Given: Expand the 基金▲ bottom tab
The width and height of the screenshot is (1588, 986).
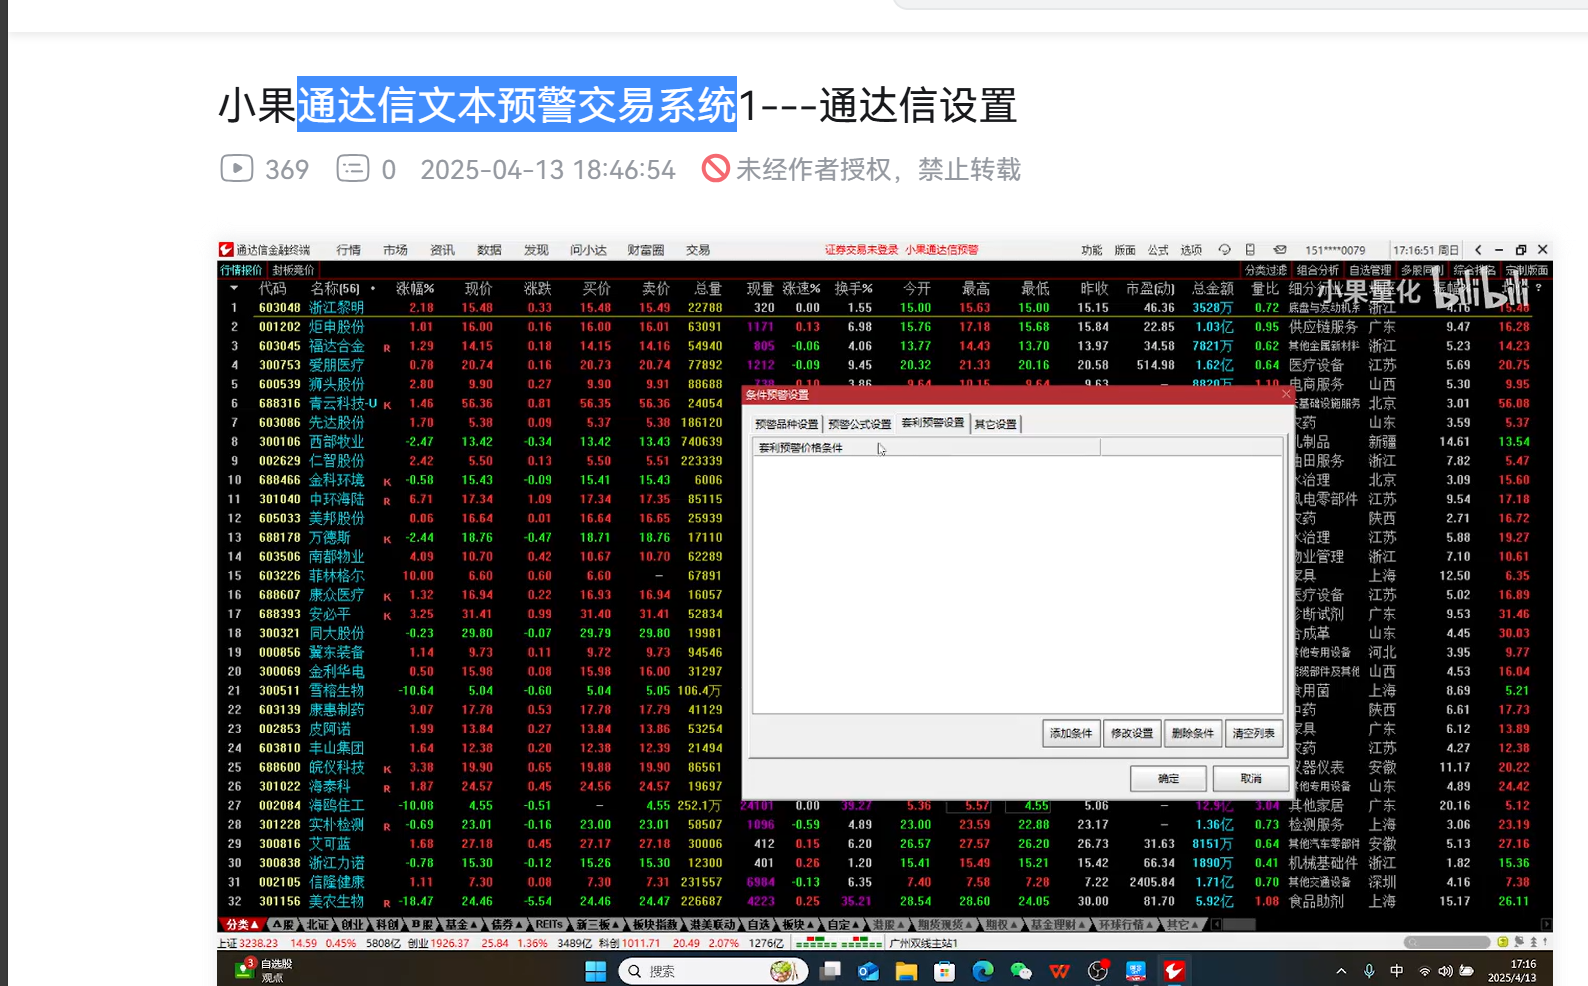Looking at the screenshot, I should [x=461, y=924].
